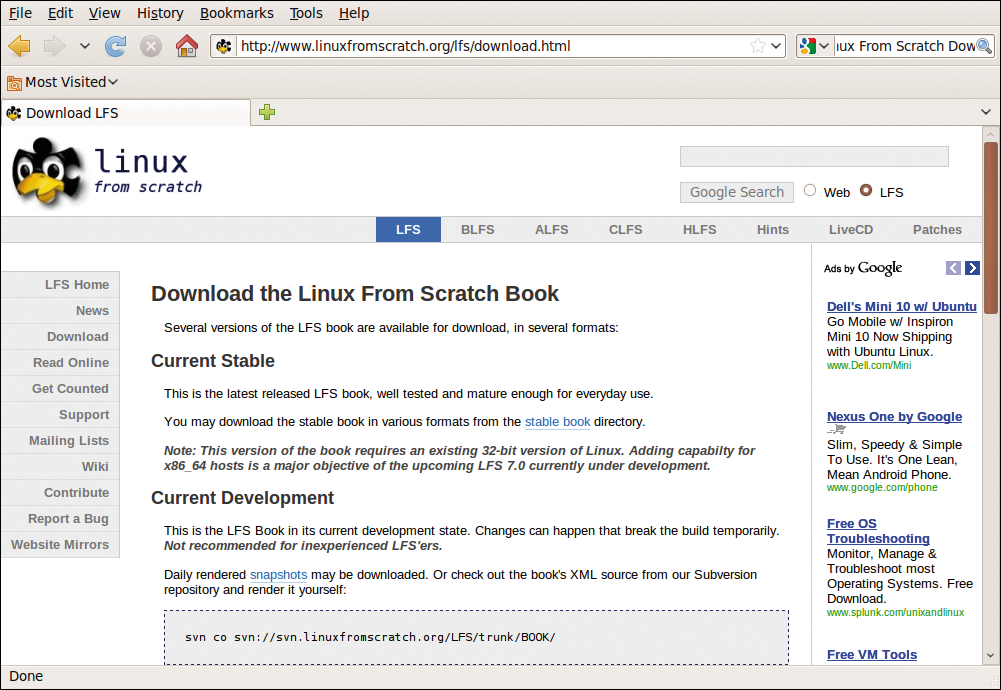Click the site search text field

[814, 156]
